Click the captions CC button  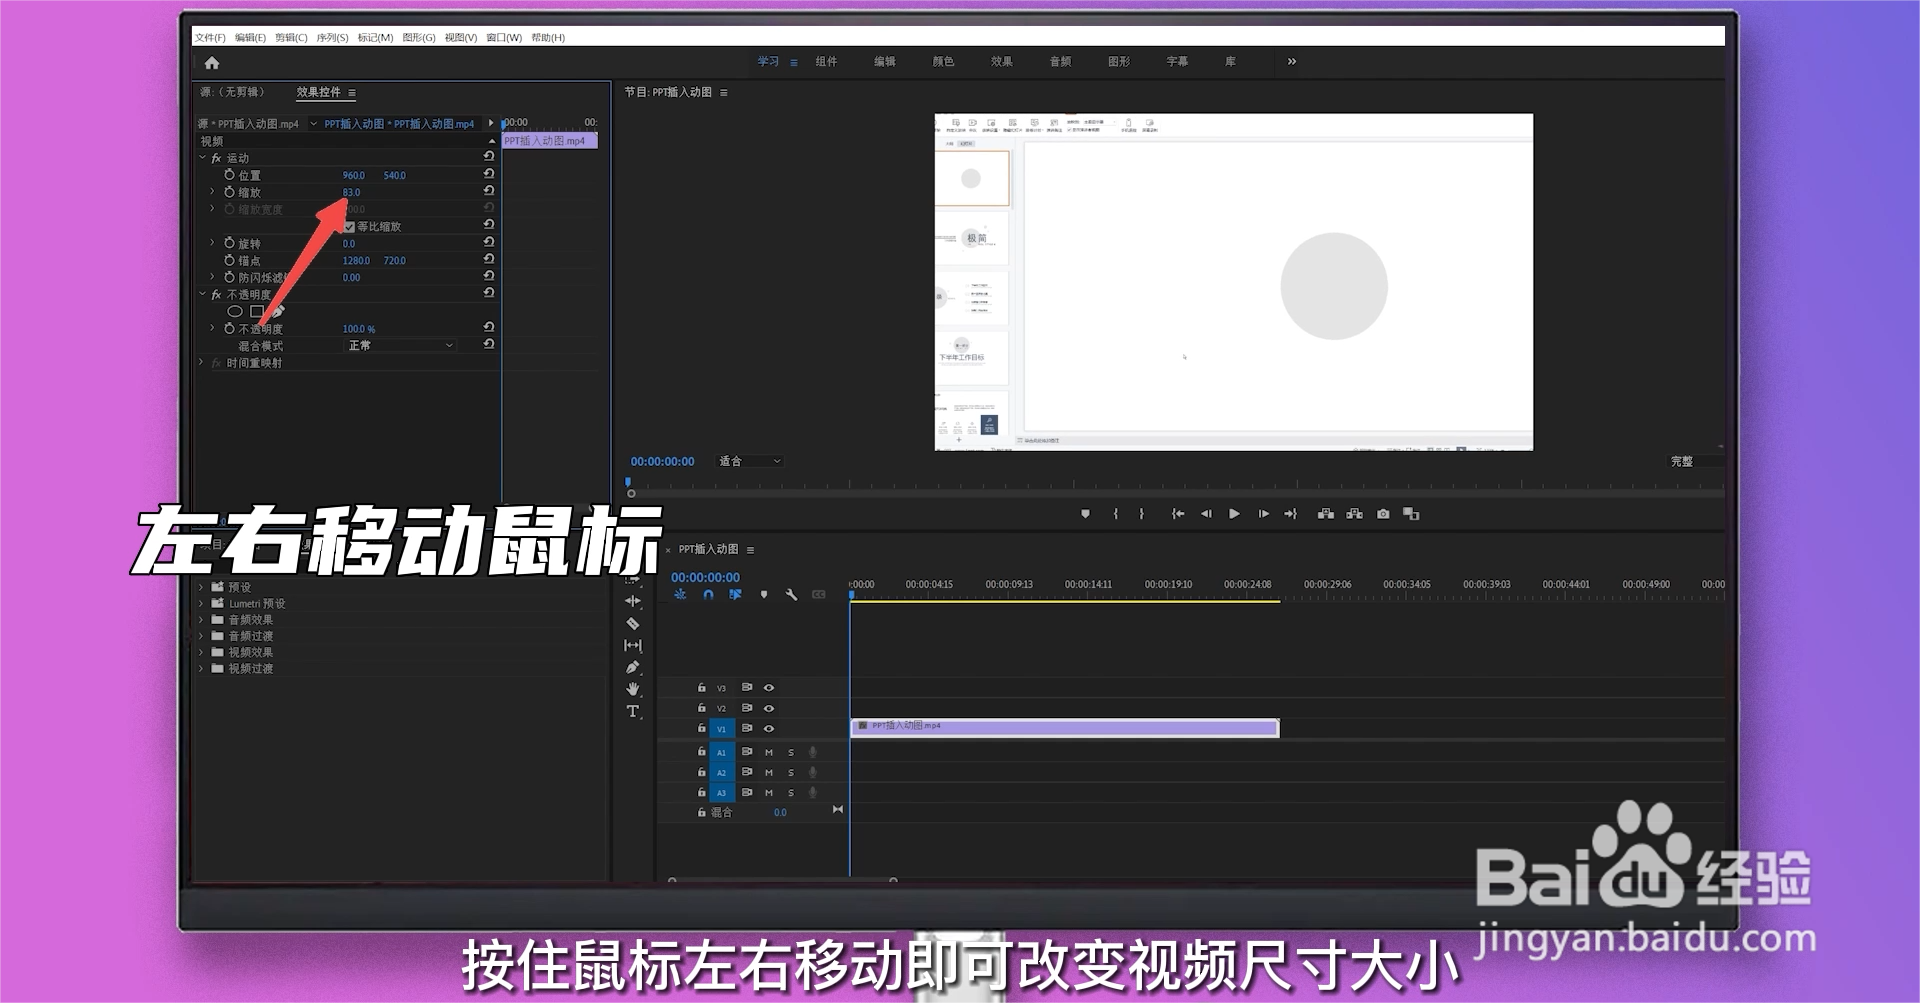819,594
